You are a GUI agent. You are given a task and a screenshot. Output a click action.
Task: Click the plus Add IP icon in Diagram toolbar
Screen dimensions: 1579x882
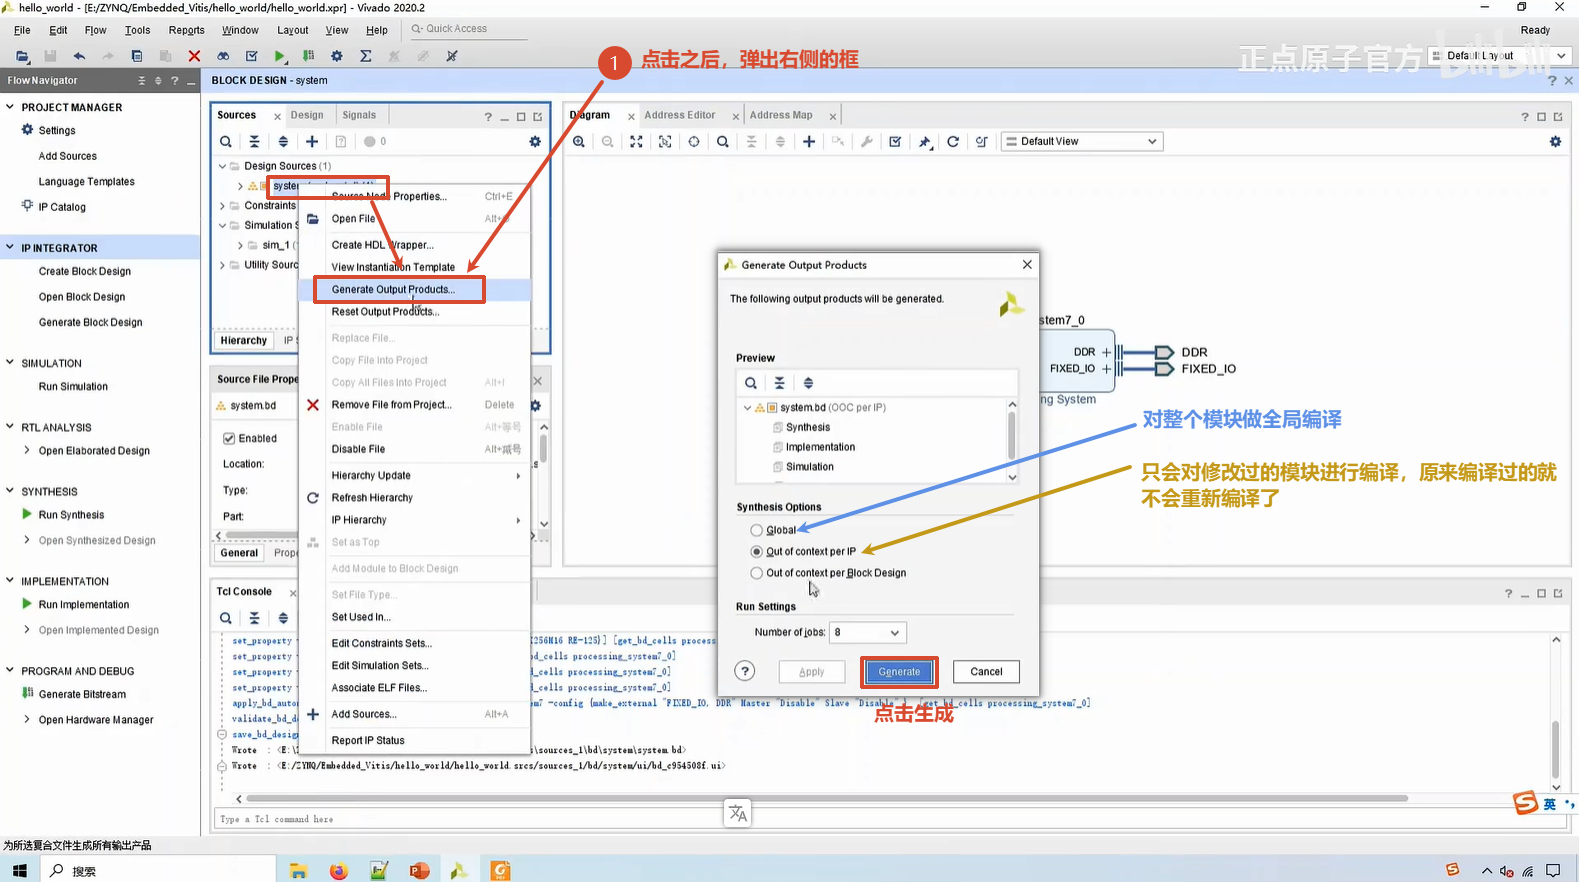pyautogui.click(x=809, y=142)
